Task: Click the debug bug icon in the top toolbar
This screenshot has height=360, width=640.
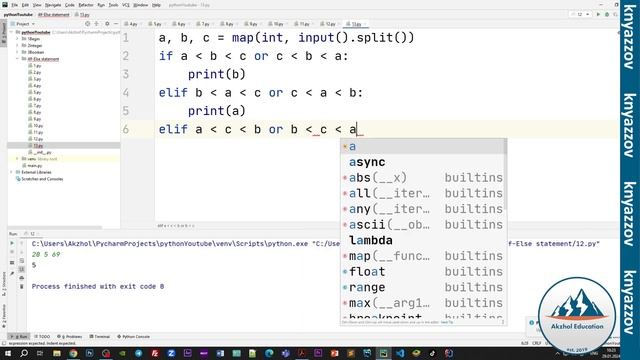Action: [607, 14]
